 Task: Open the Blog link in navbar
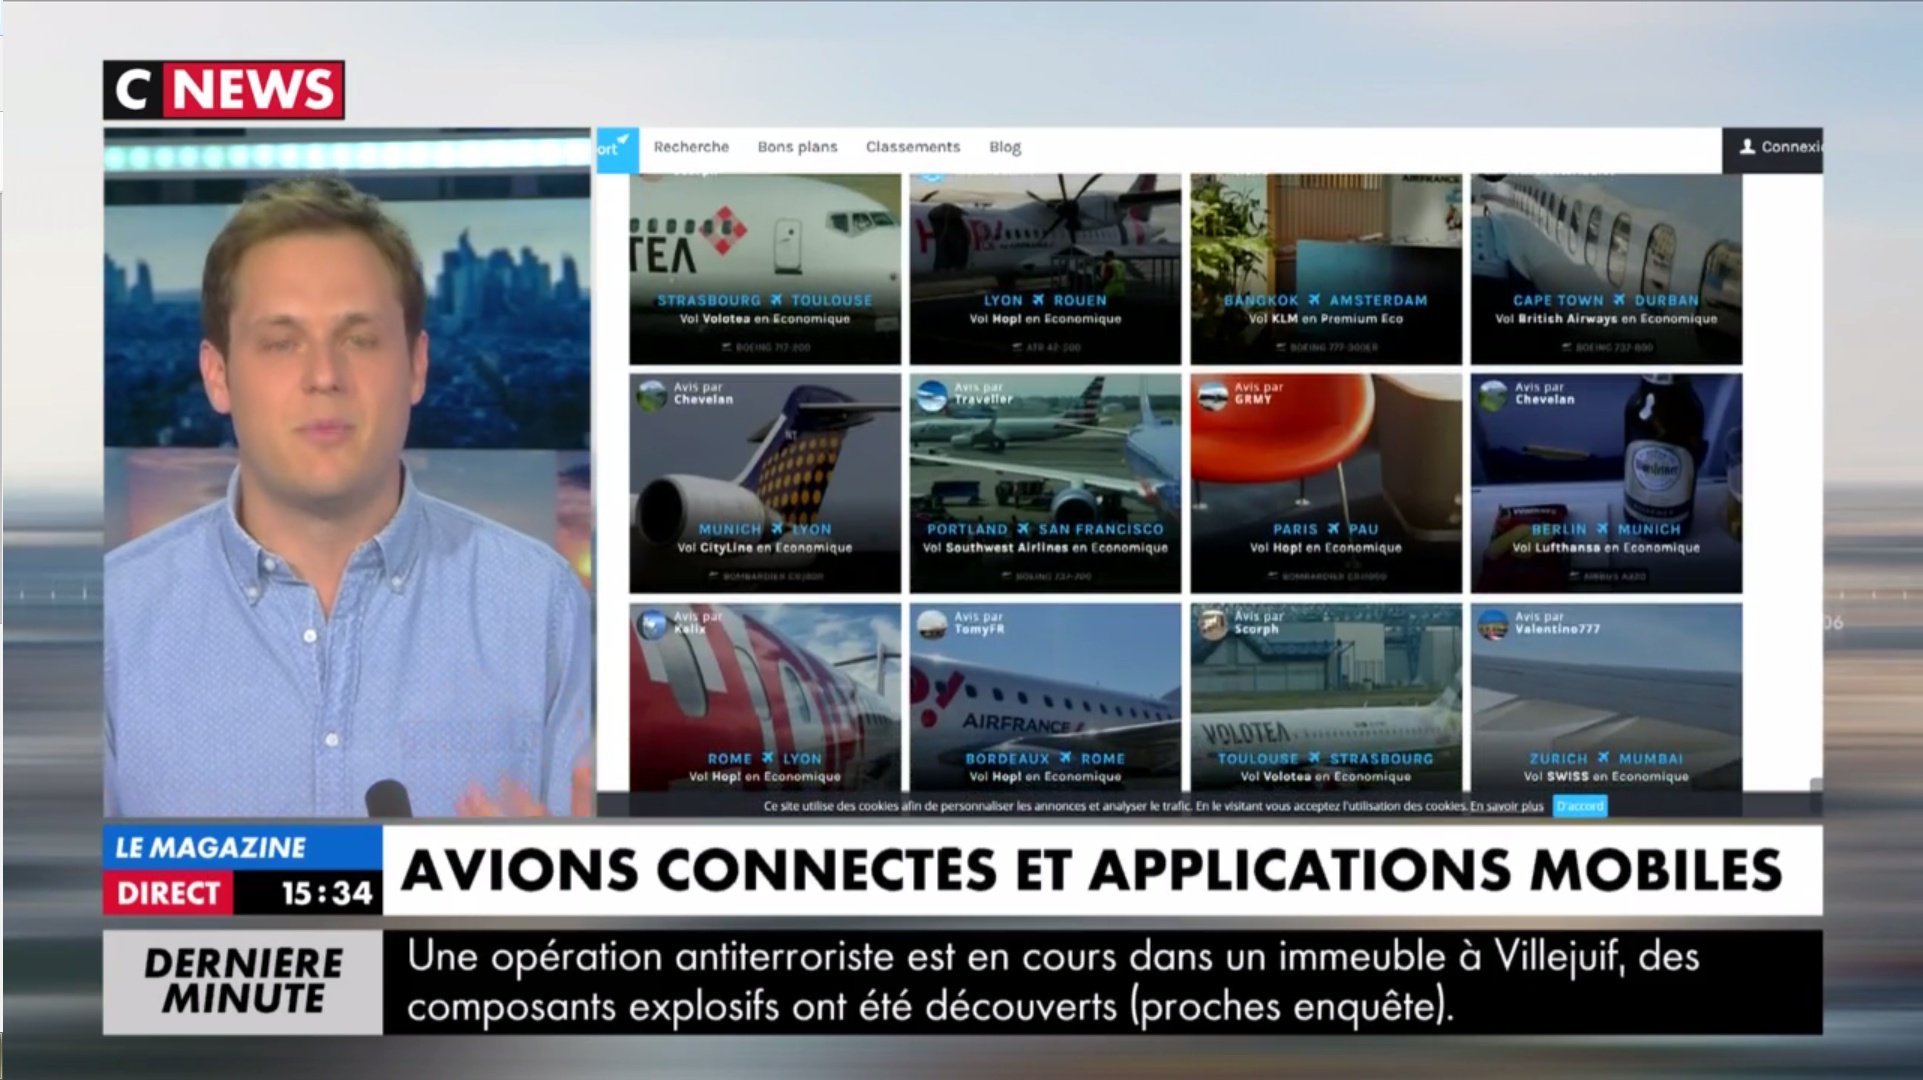click(x=1004, y=147)
